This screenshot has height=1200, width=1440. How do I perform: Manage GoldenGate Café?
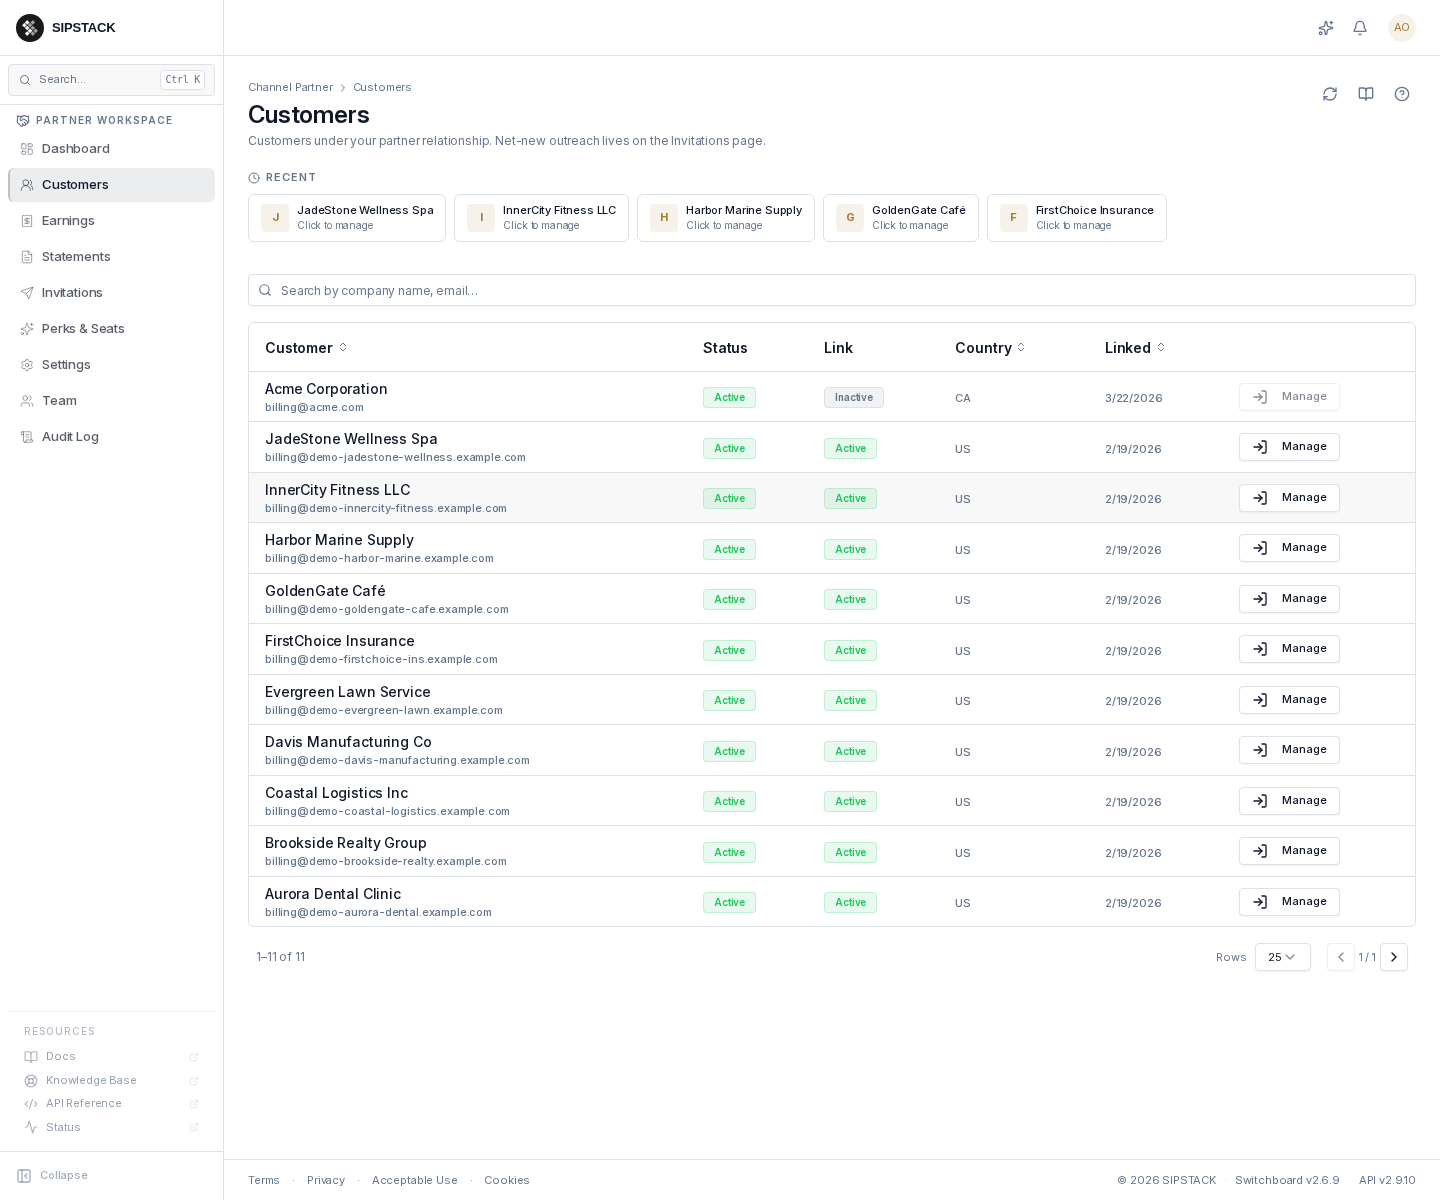point(1289,599)
